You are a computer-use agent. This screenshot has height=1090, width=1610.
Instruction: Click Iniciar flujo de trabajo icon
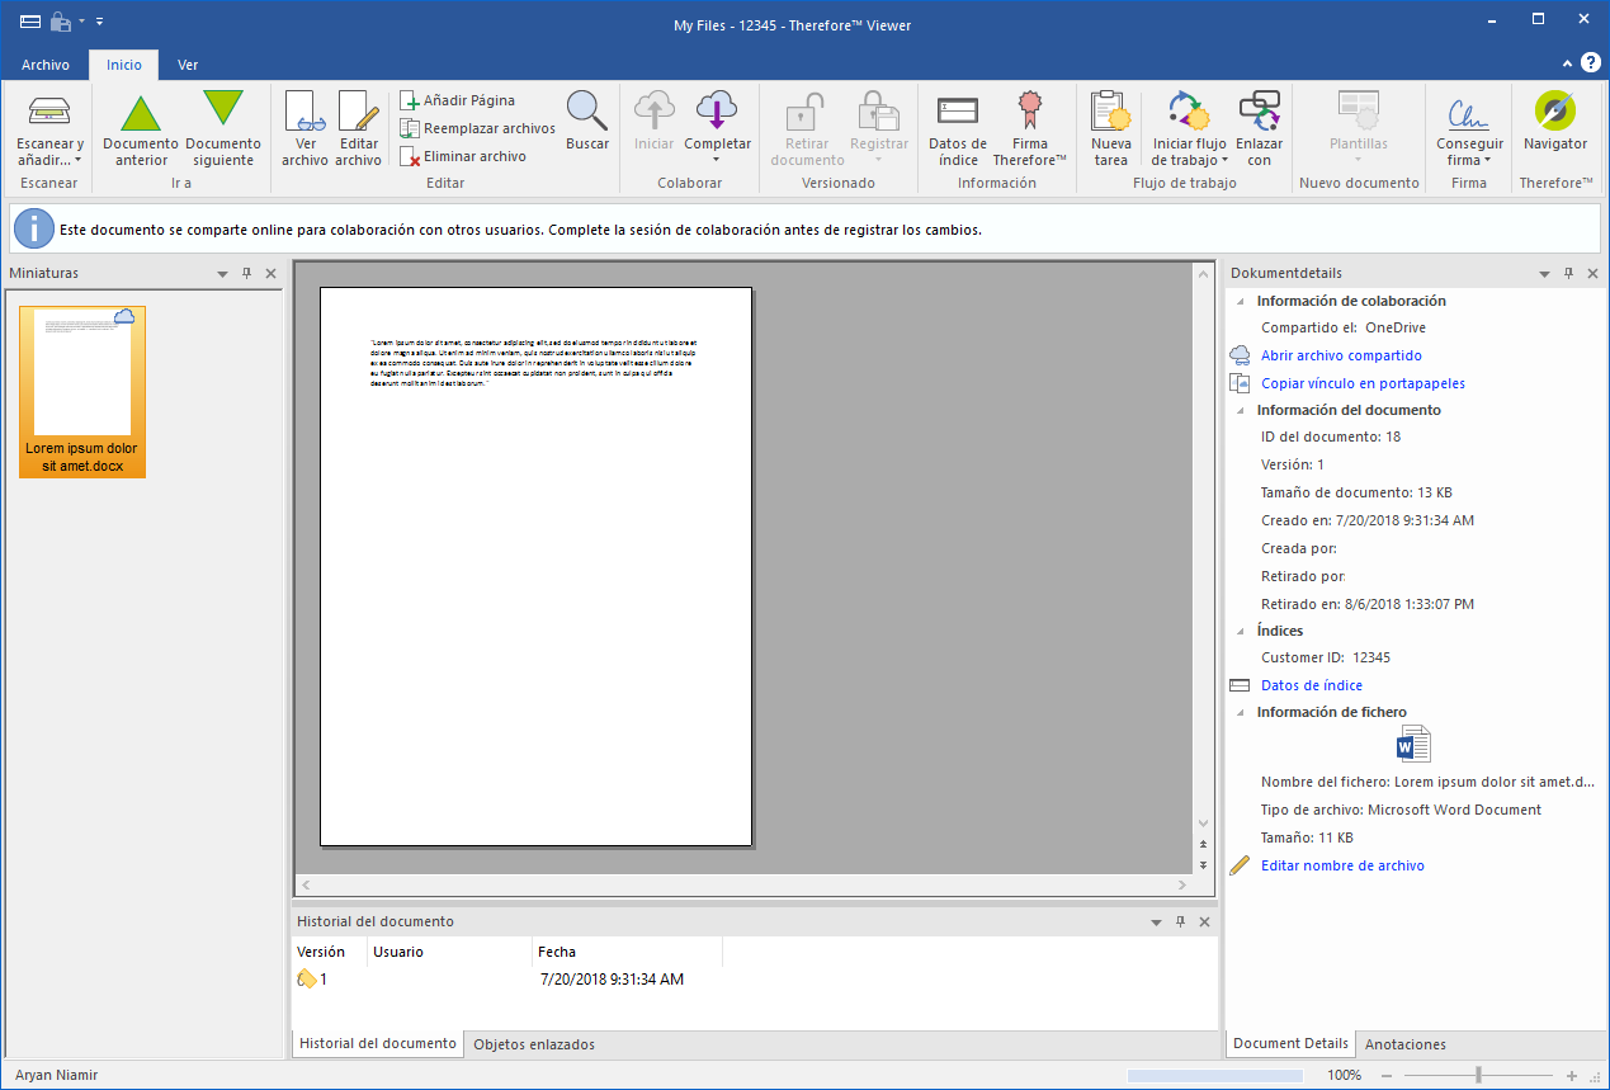[x=1188, y=111]
